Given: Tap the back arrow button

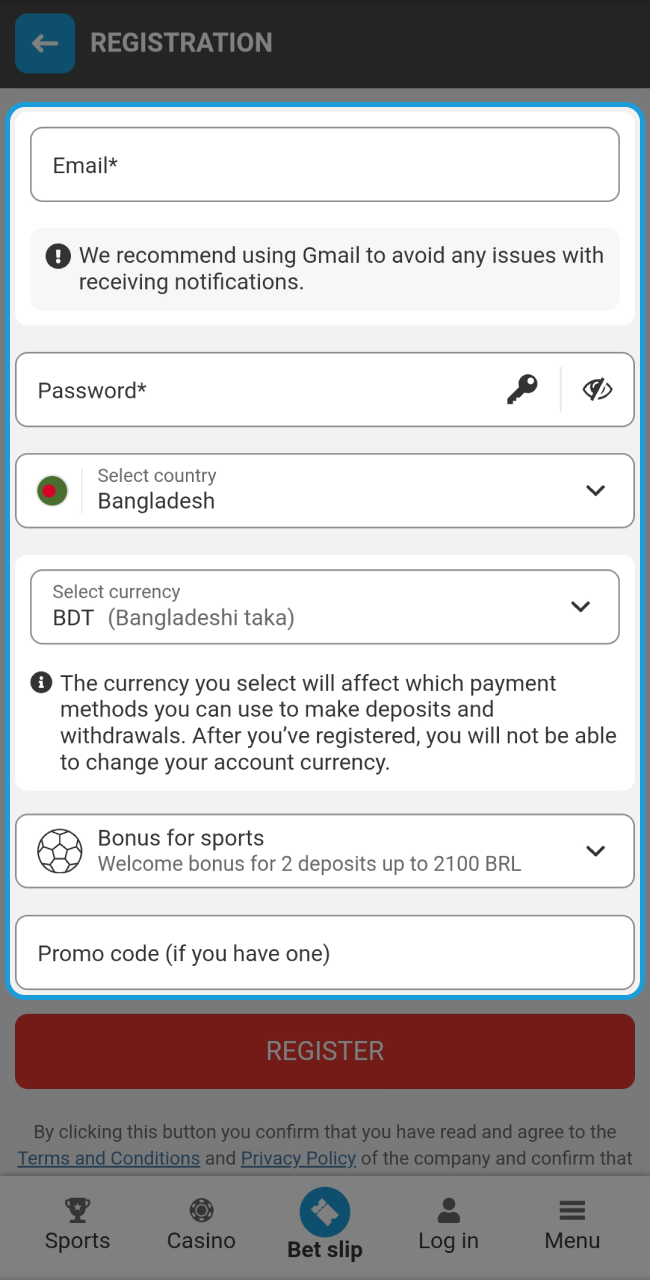Looking at the screenshot, I should tap(45, 43).
